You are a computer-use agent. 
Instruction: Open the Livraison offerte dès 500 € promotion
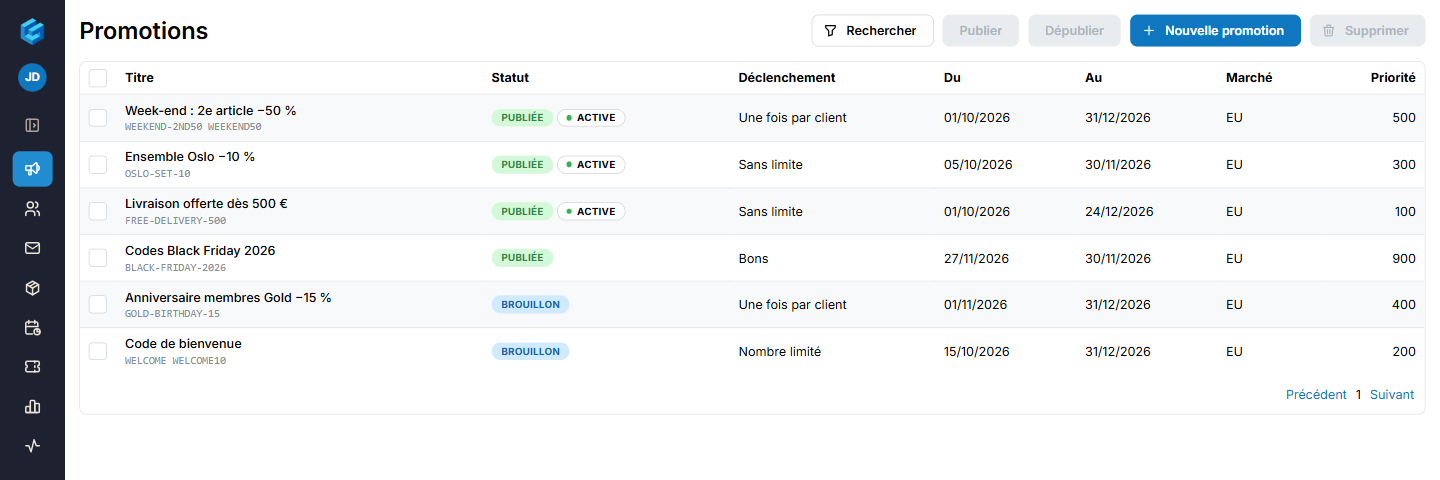206,204
